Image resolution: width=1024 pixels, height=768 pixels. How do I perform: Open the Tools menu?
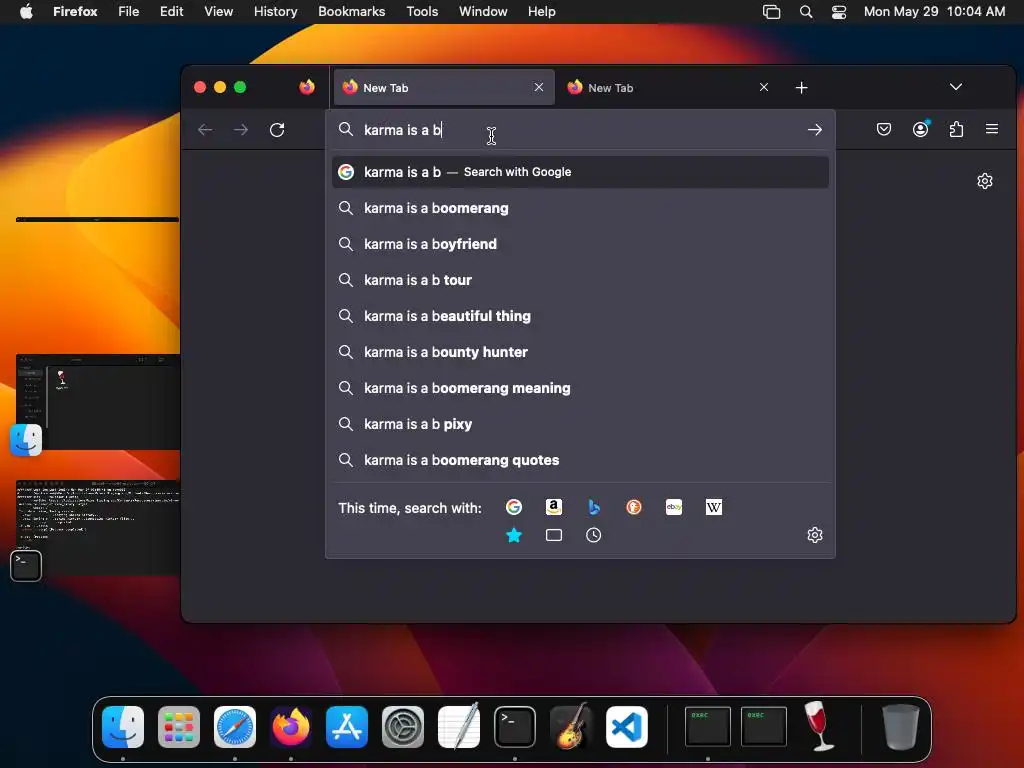coord(422,12)
